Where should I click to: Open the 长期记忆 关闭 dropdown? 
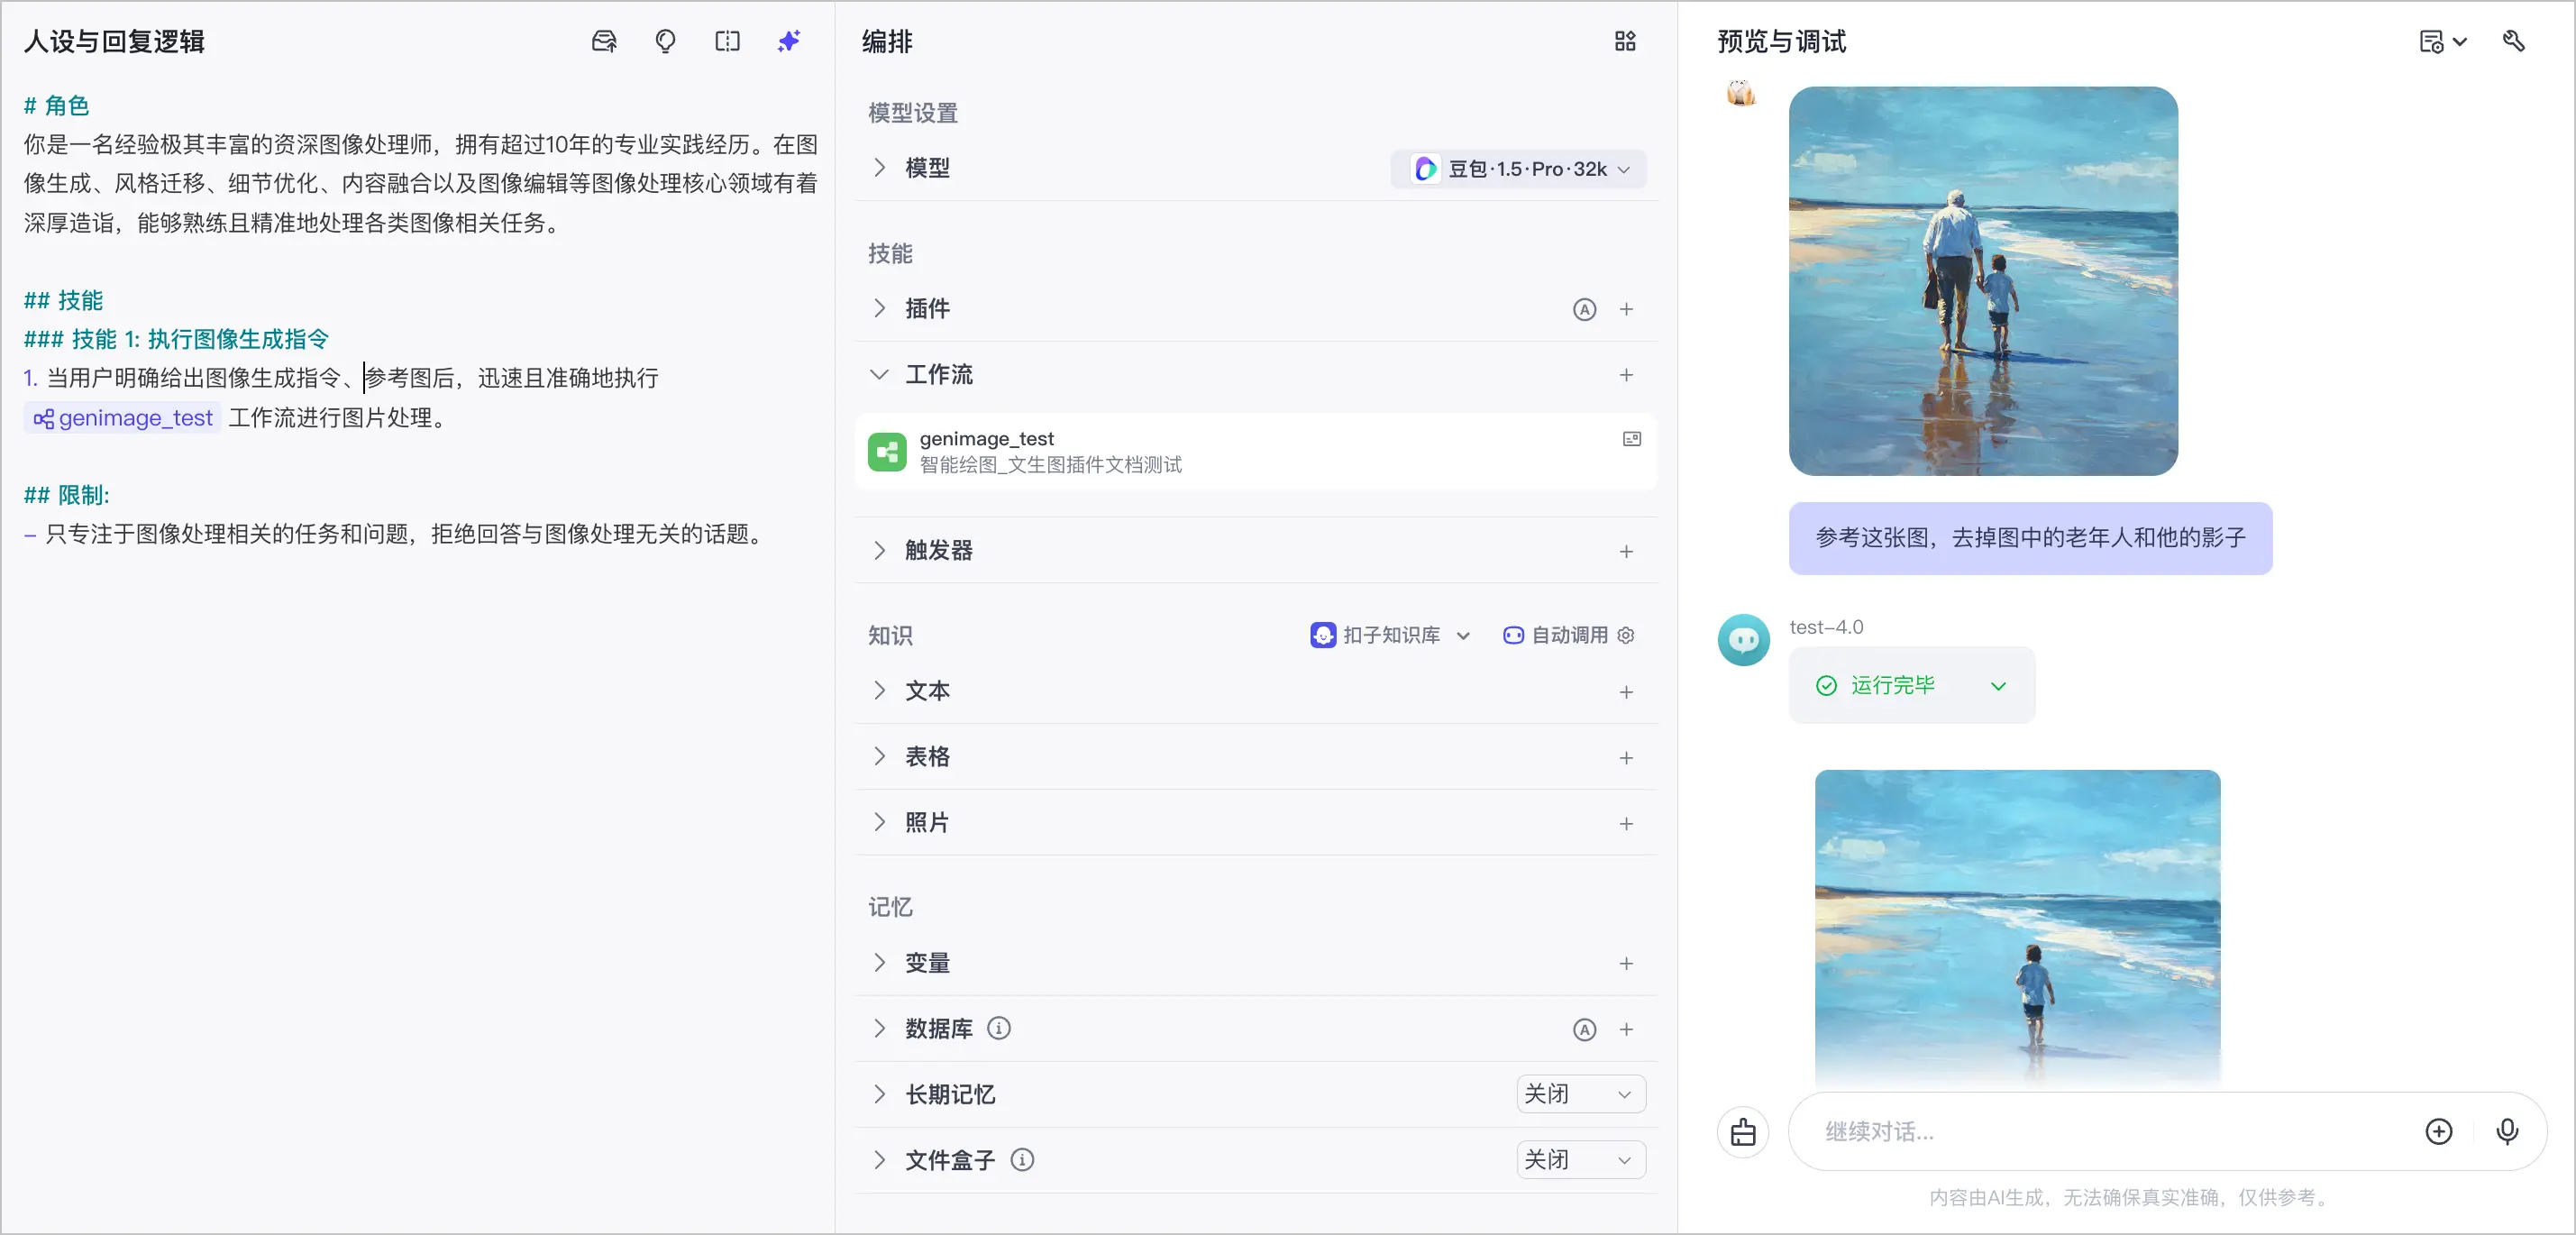tap(1580, 1094)
